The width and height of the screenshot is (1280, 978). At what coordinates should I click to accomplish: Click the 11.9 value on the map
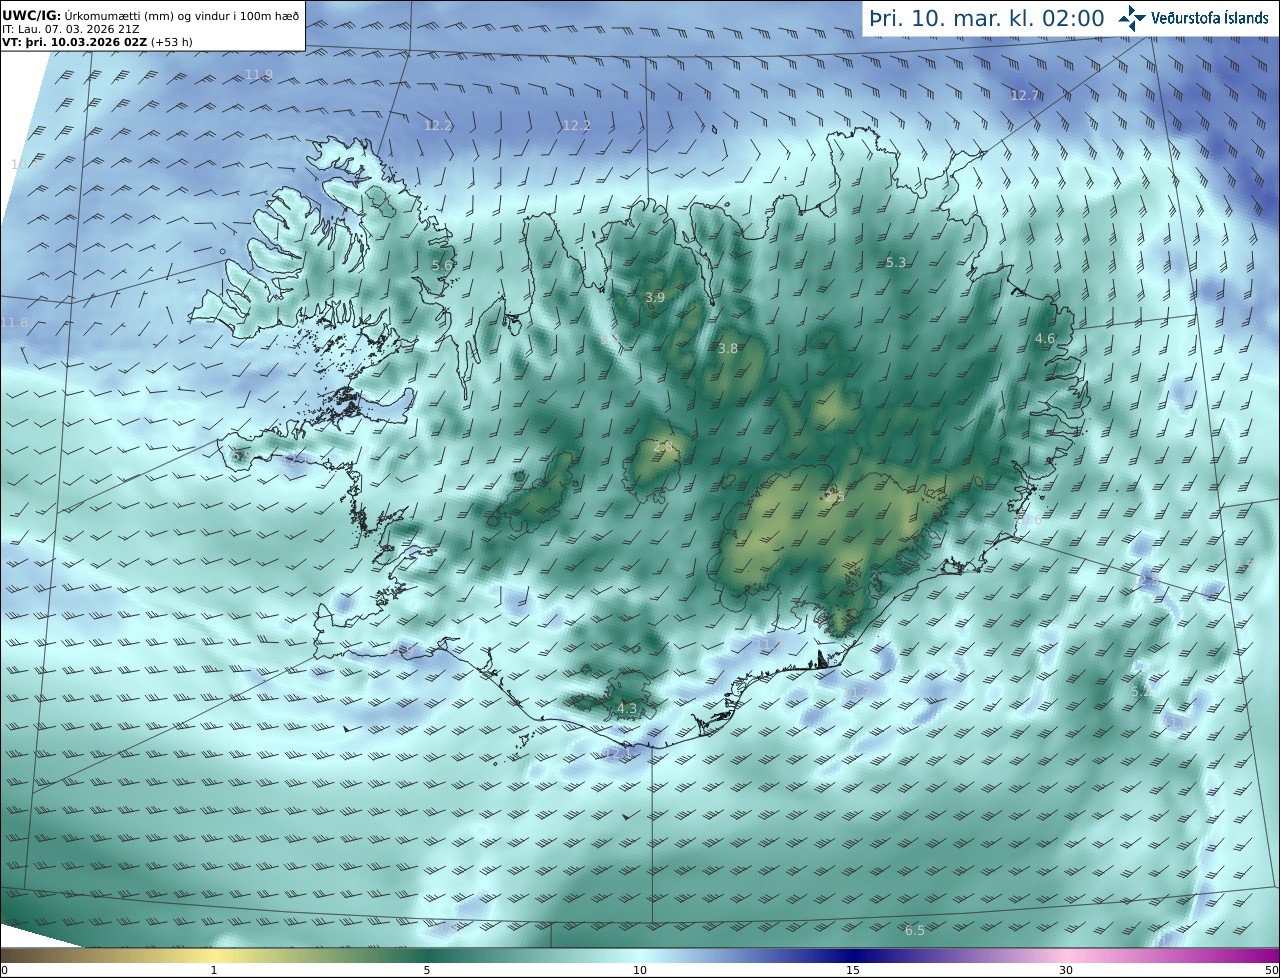coord(258,75)
